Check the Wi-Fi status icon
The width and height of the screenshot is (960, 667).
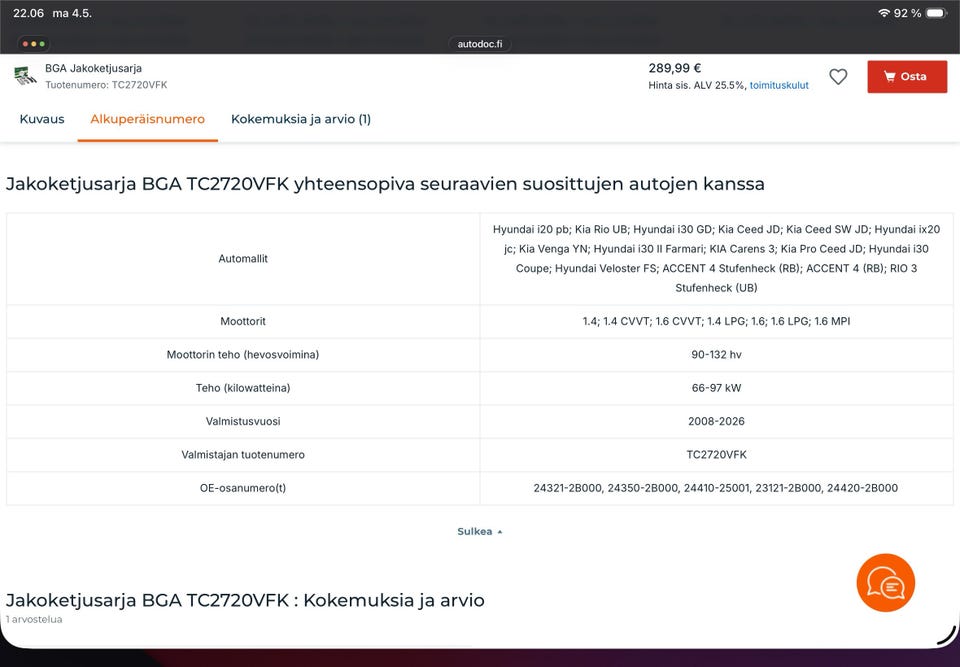coord(883,13)
